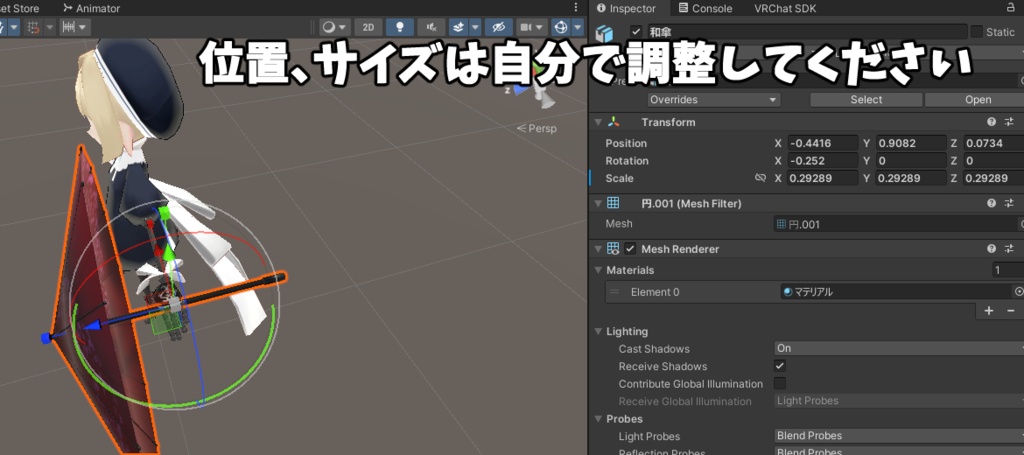Toggle gizmos sphere icon

point(560,27)
